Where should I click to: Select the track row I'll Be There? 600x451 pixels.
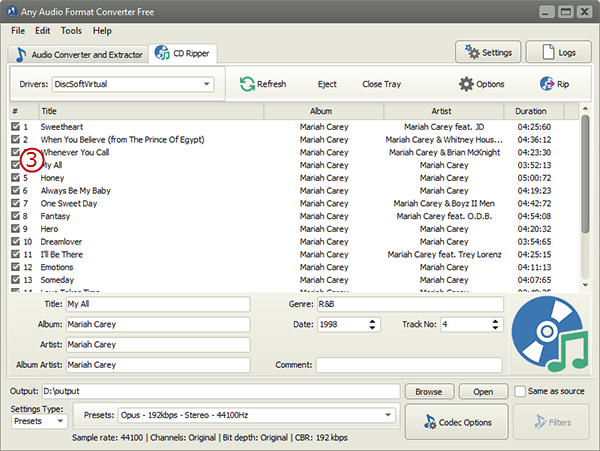click(x=294, y=254)
